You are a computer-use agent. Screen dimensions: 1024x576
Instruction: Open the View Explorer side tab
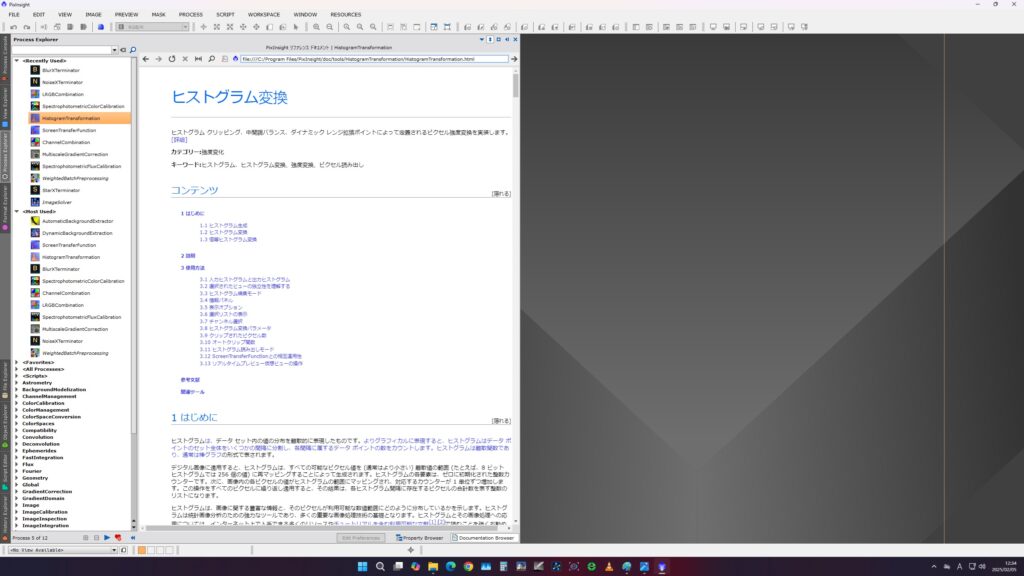5,106
